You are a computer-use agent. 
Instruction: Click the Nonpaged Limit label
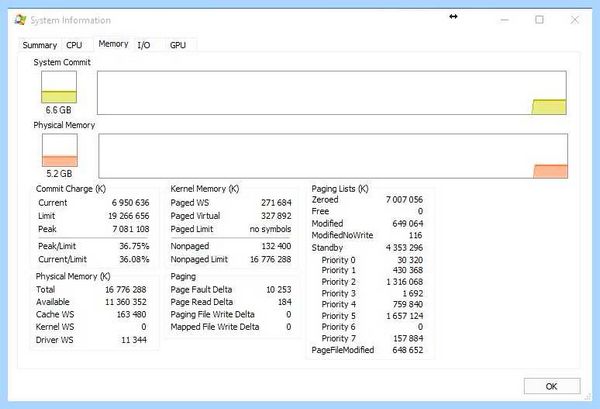click(199, 259)
